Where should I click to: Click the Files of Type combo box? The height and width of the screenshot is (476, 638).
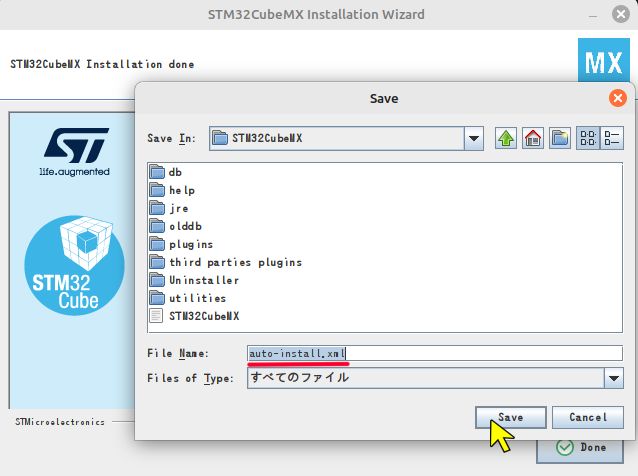[x=435, y=378]
